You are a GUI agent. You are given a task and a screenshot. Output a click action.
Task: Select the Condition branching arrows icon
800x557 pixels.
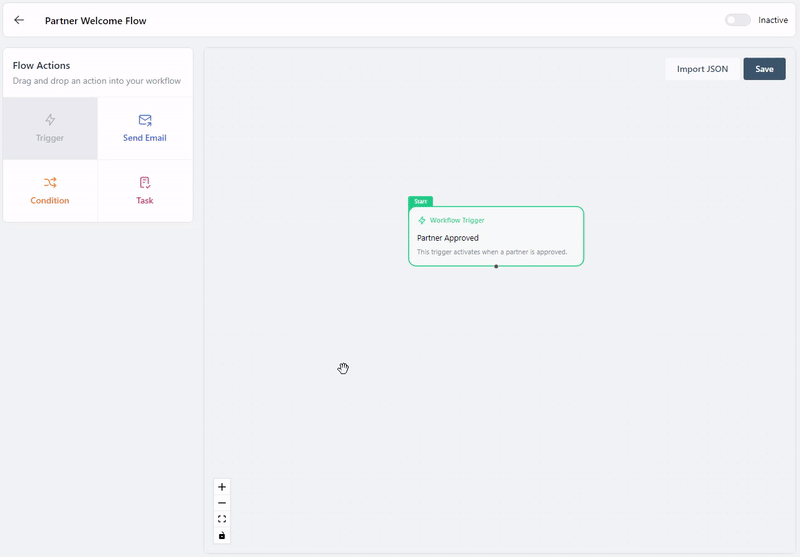coord(50,183)
